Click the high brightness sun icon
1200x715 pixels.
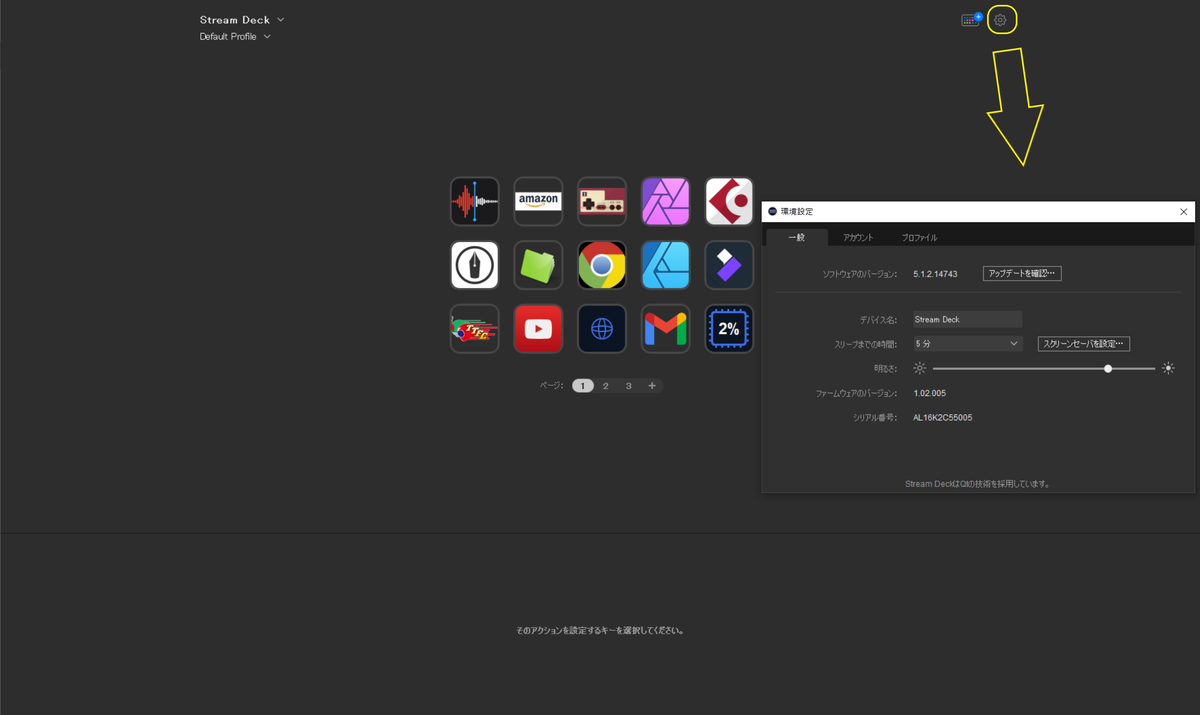coord(1168,368)
